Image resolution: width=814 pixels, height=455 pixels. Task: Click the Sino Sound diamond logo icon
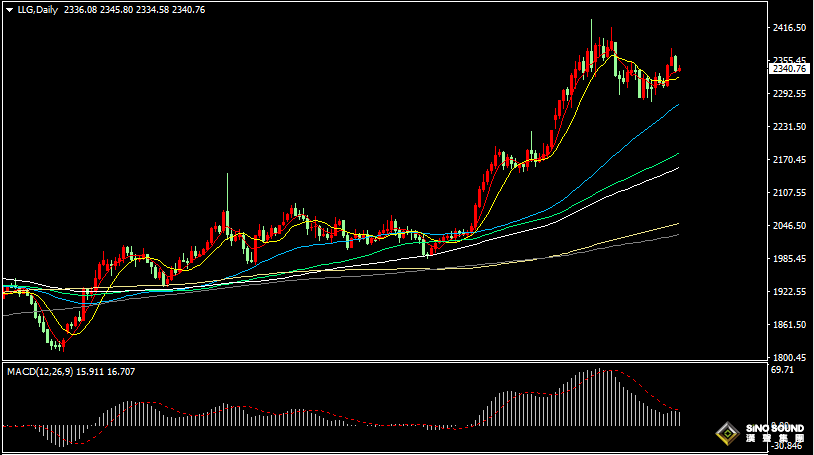[x=727, y=434]
